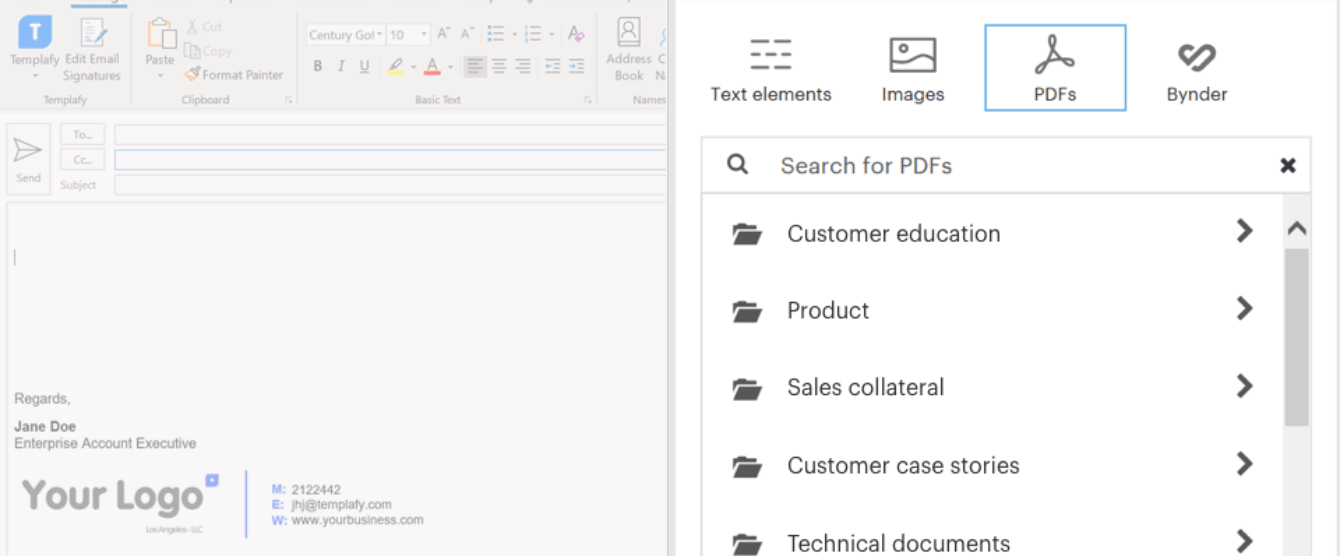Toggle underline formatting
This screenshot has width=1340, height=556.
pos(364,67)
